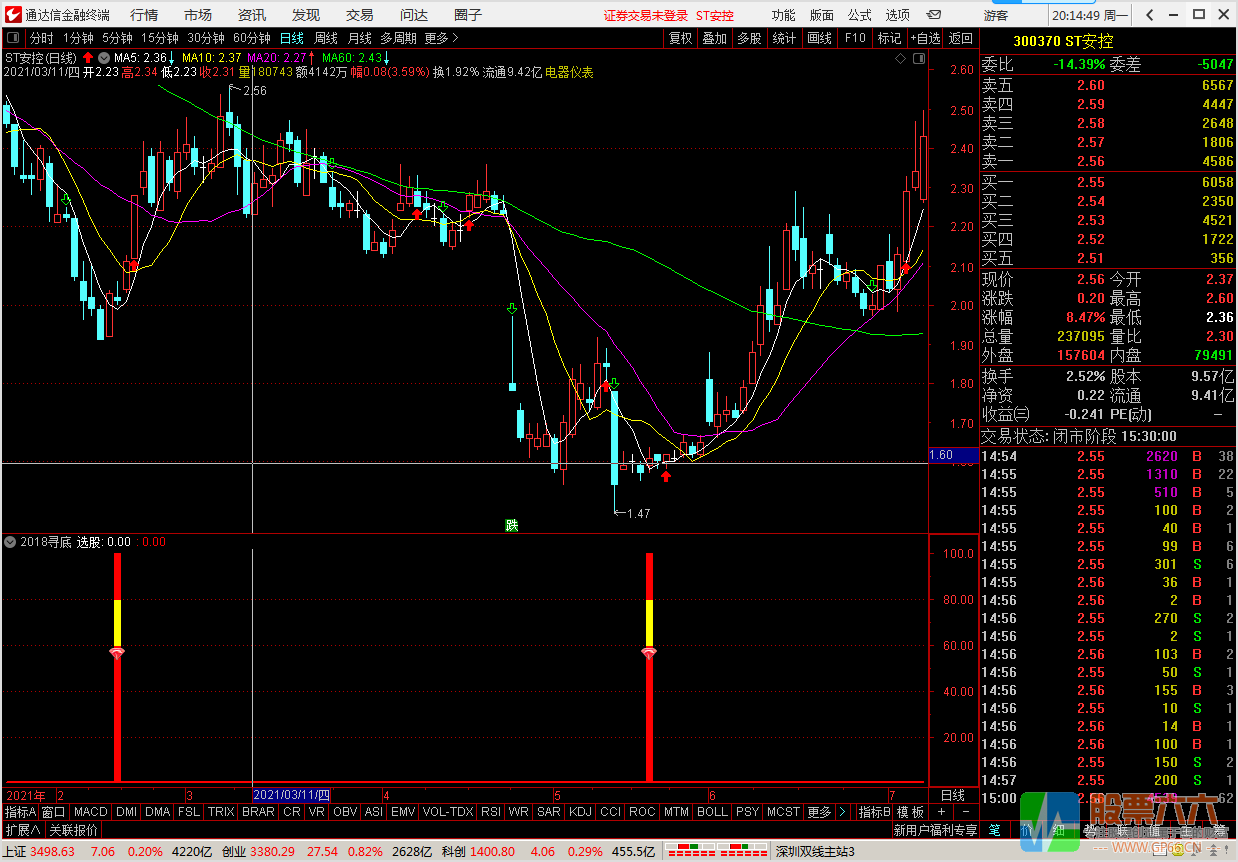Viewport: 1238px width, 862px height.
Task: Open the 市场 menu
Action: pyautogui.click(x=198, y=15)
